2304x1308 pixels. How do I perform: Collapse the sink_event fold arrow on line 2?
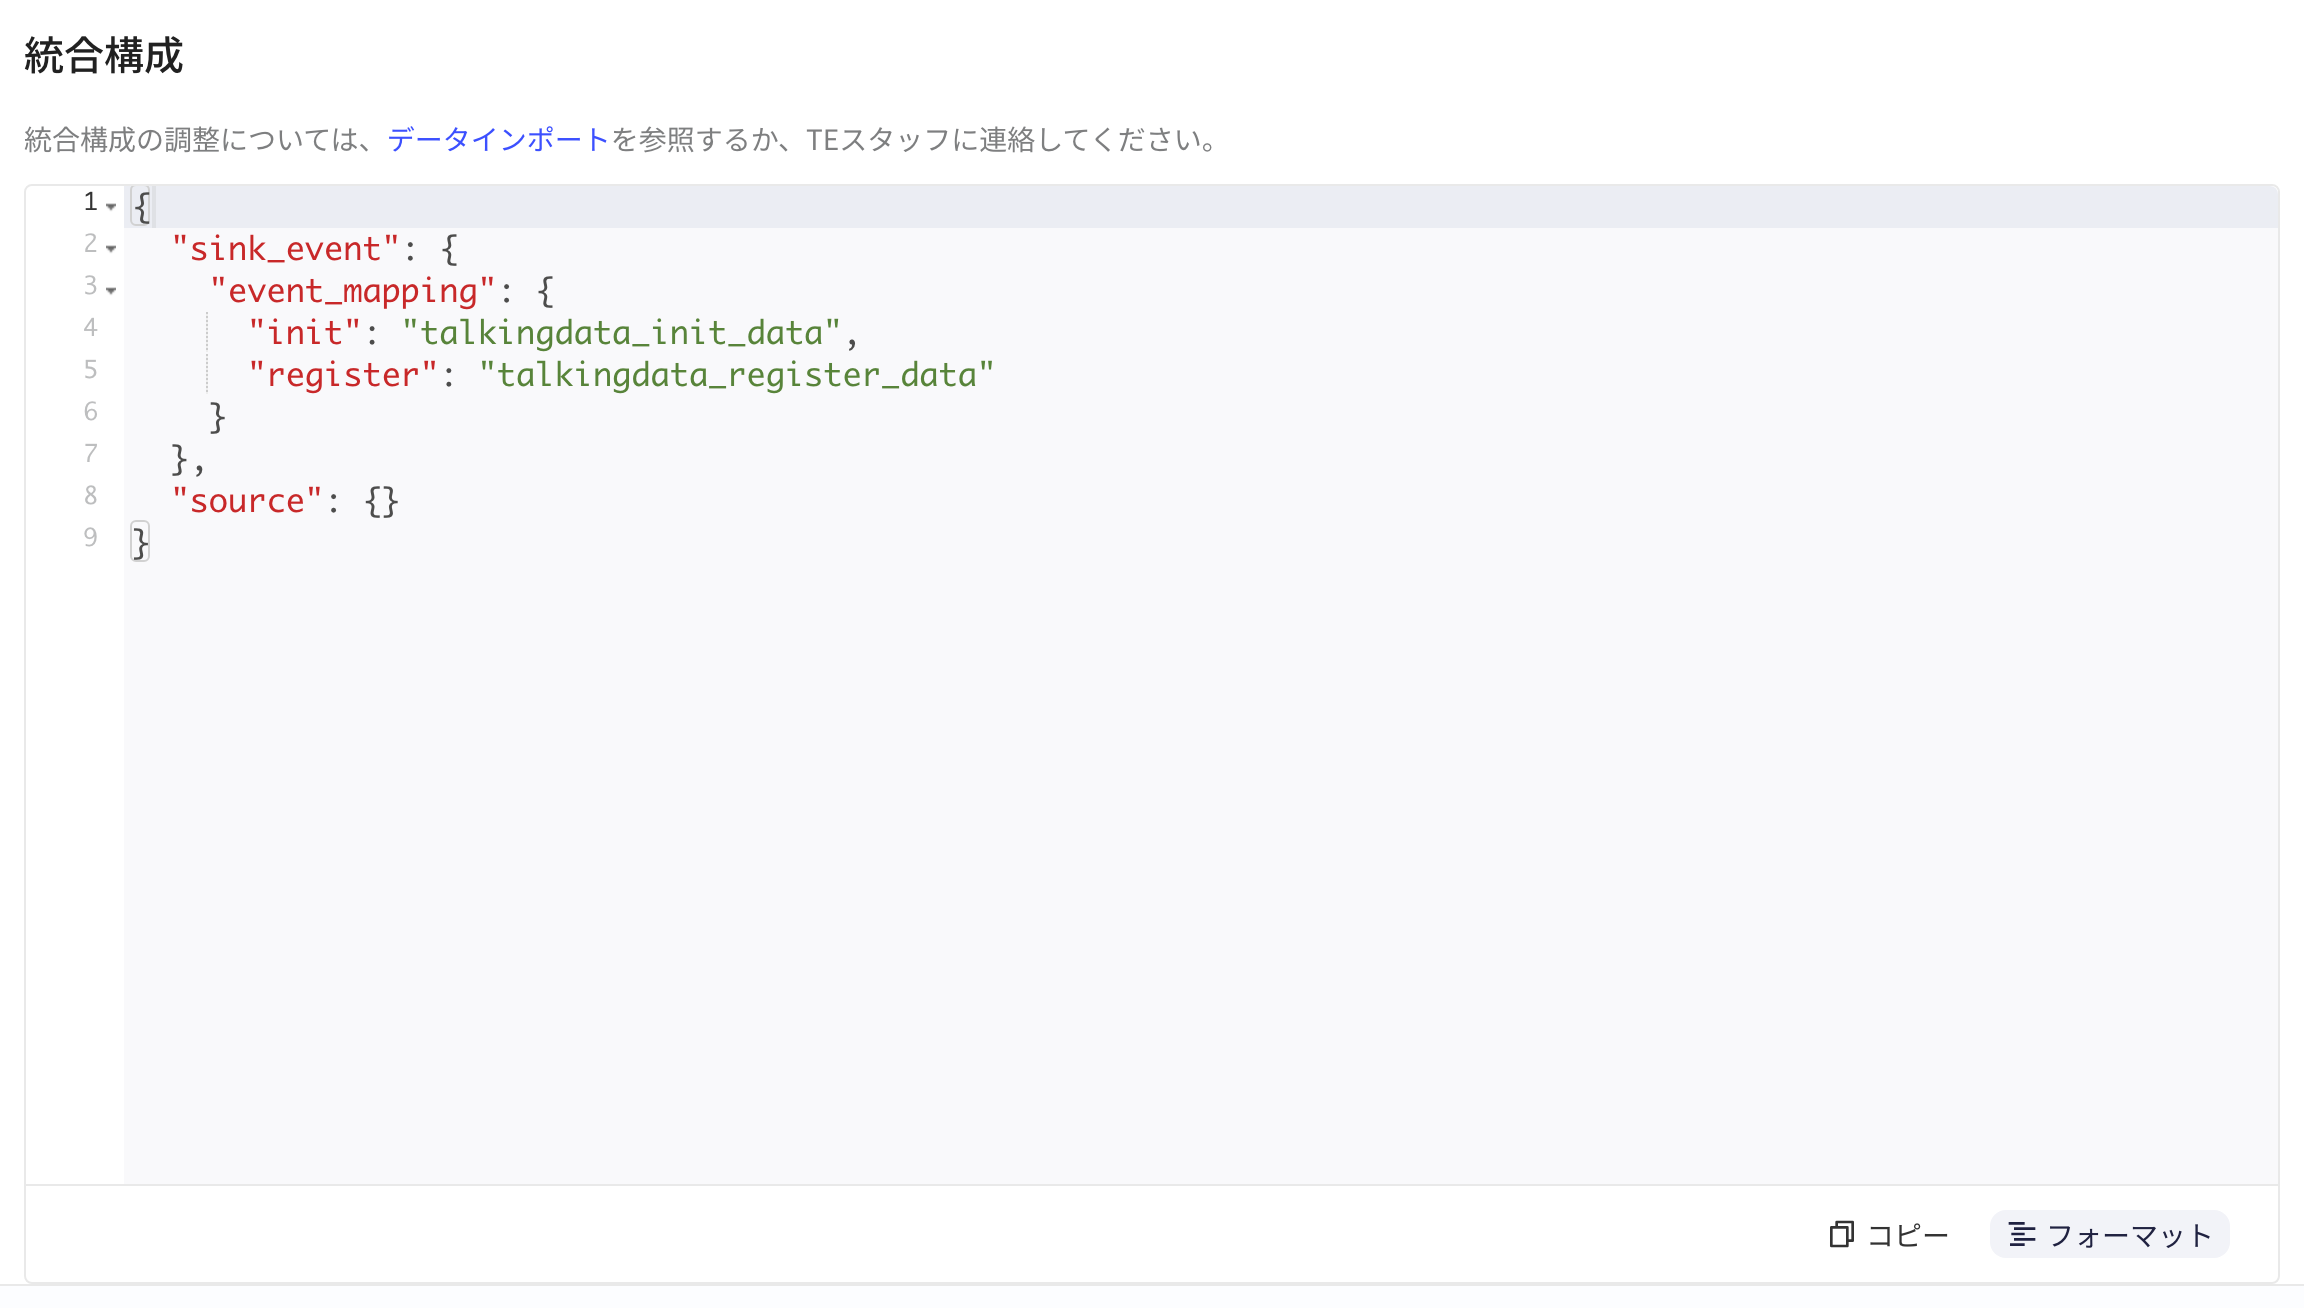coord(111,249)
